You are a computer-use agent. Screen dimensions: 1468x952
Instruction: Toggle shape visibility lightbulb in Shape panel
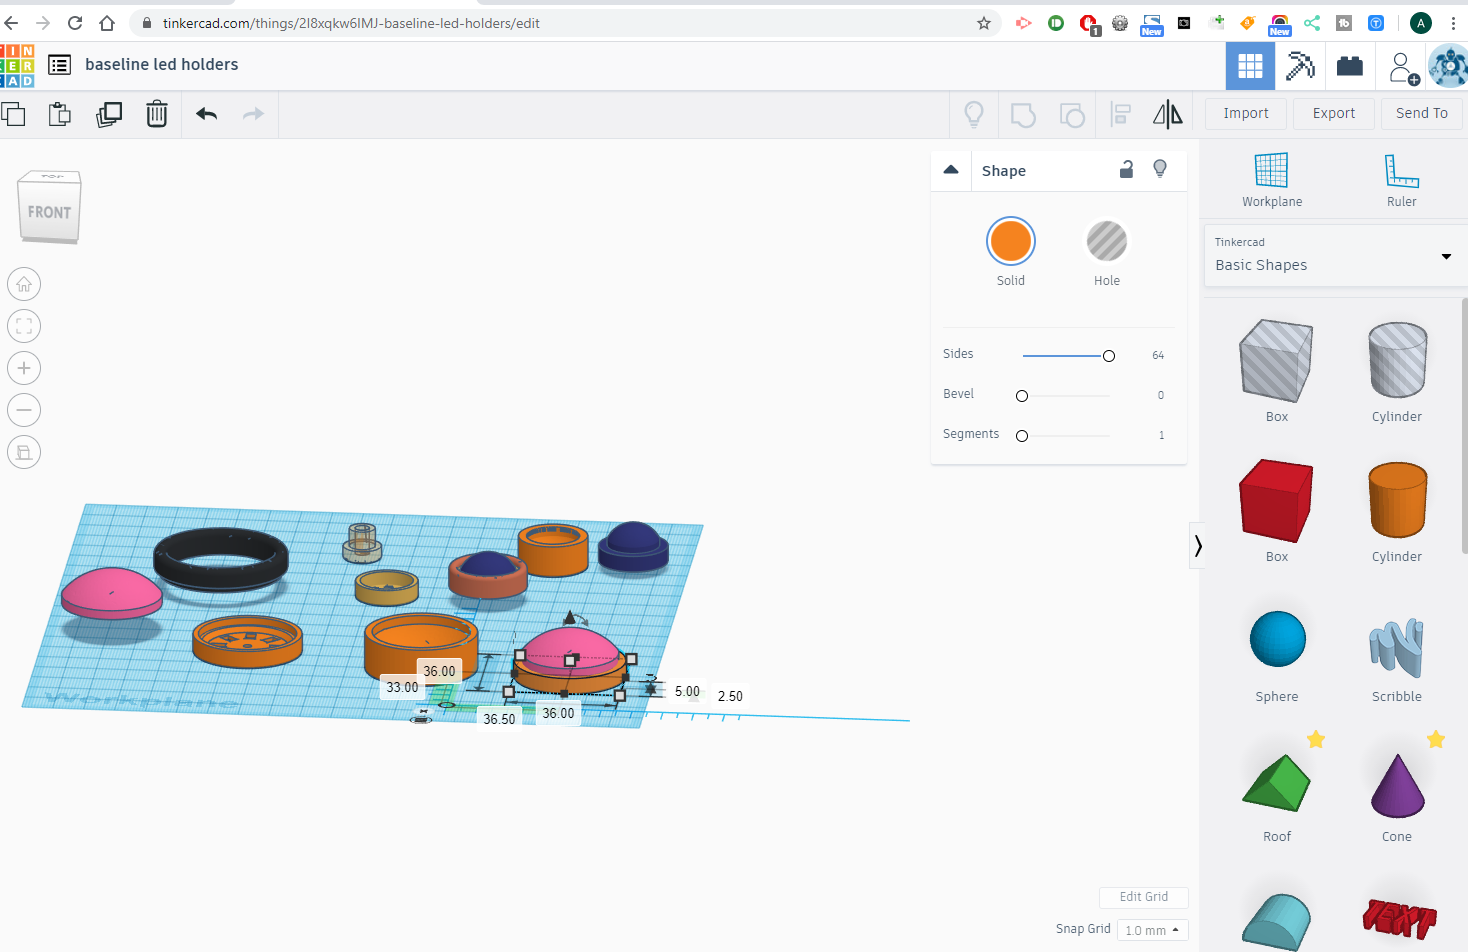[1160, 169]
